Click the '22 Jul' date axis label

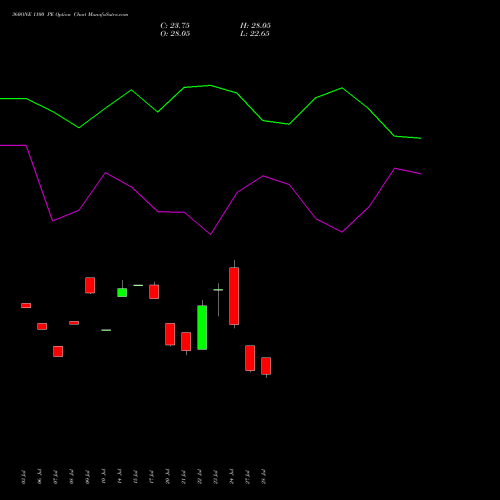(200, 477)
